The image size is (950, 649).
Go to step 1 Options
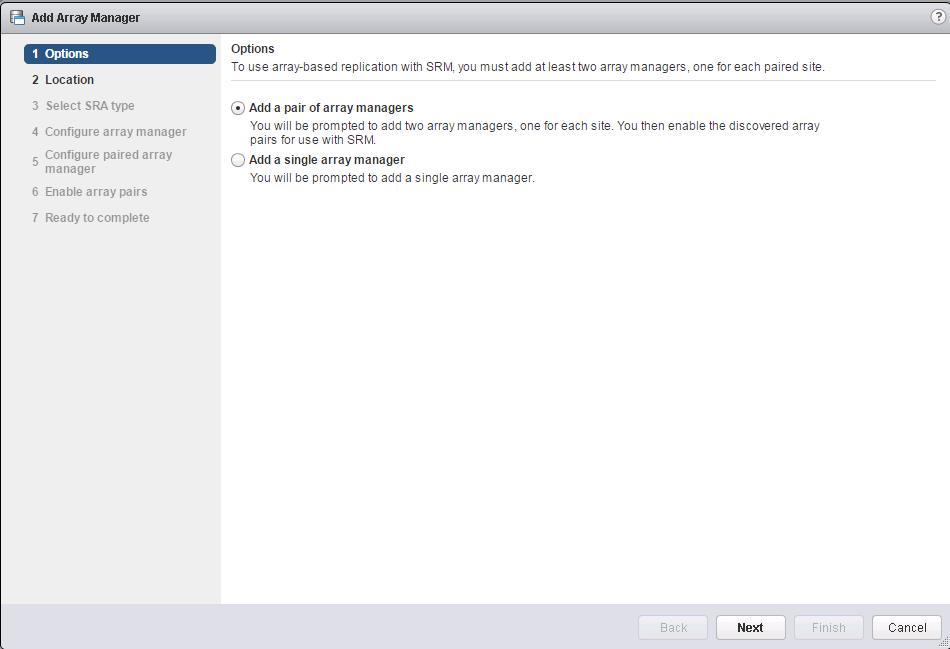pyautogui.click(x=120, y=53)
